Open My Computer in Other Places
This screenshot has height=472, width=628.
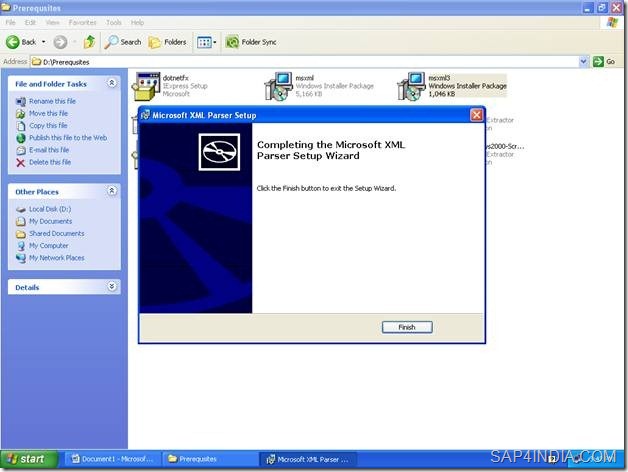tap(48, 246)
